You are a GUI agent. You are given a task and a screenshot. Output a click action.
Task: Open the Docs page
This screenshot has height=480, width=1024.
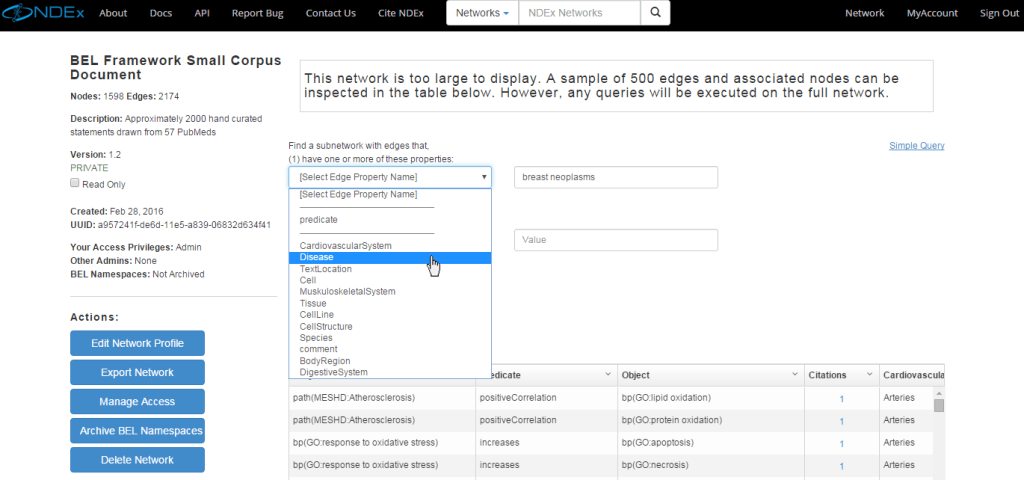point(161,13)
